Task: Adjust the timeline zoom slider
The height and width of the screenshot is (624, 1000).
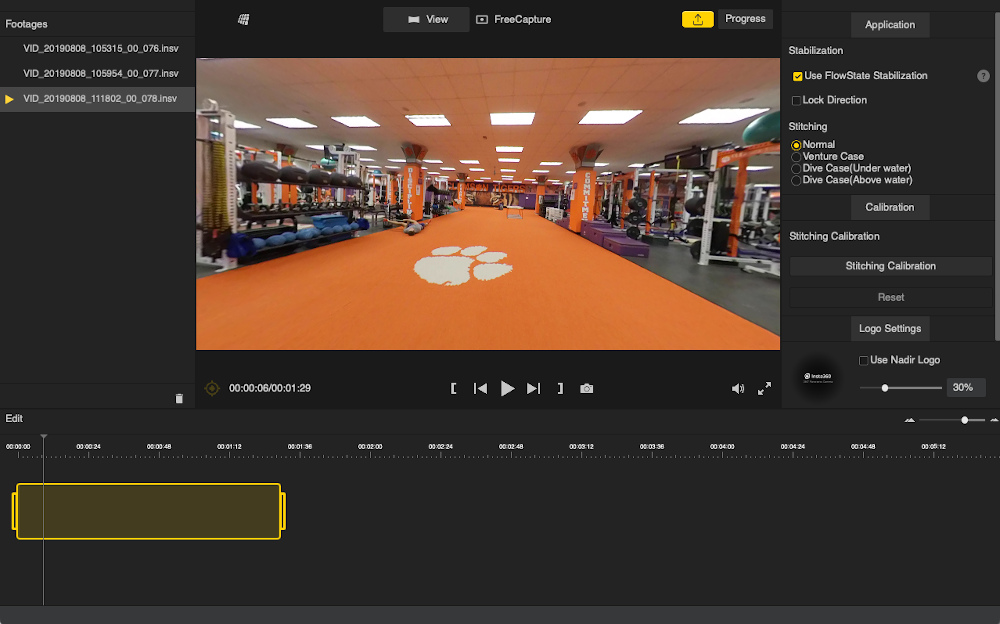Action: (952, 420)
